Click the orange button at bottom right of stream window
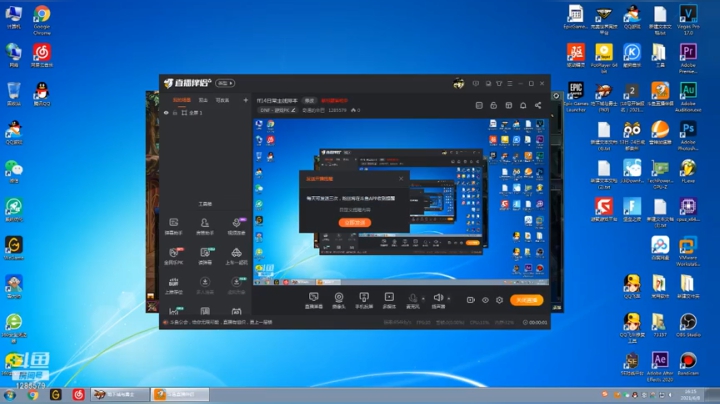Viewport: 720px width, 404px height. 527,300
